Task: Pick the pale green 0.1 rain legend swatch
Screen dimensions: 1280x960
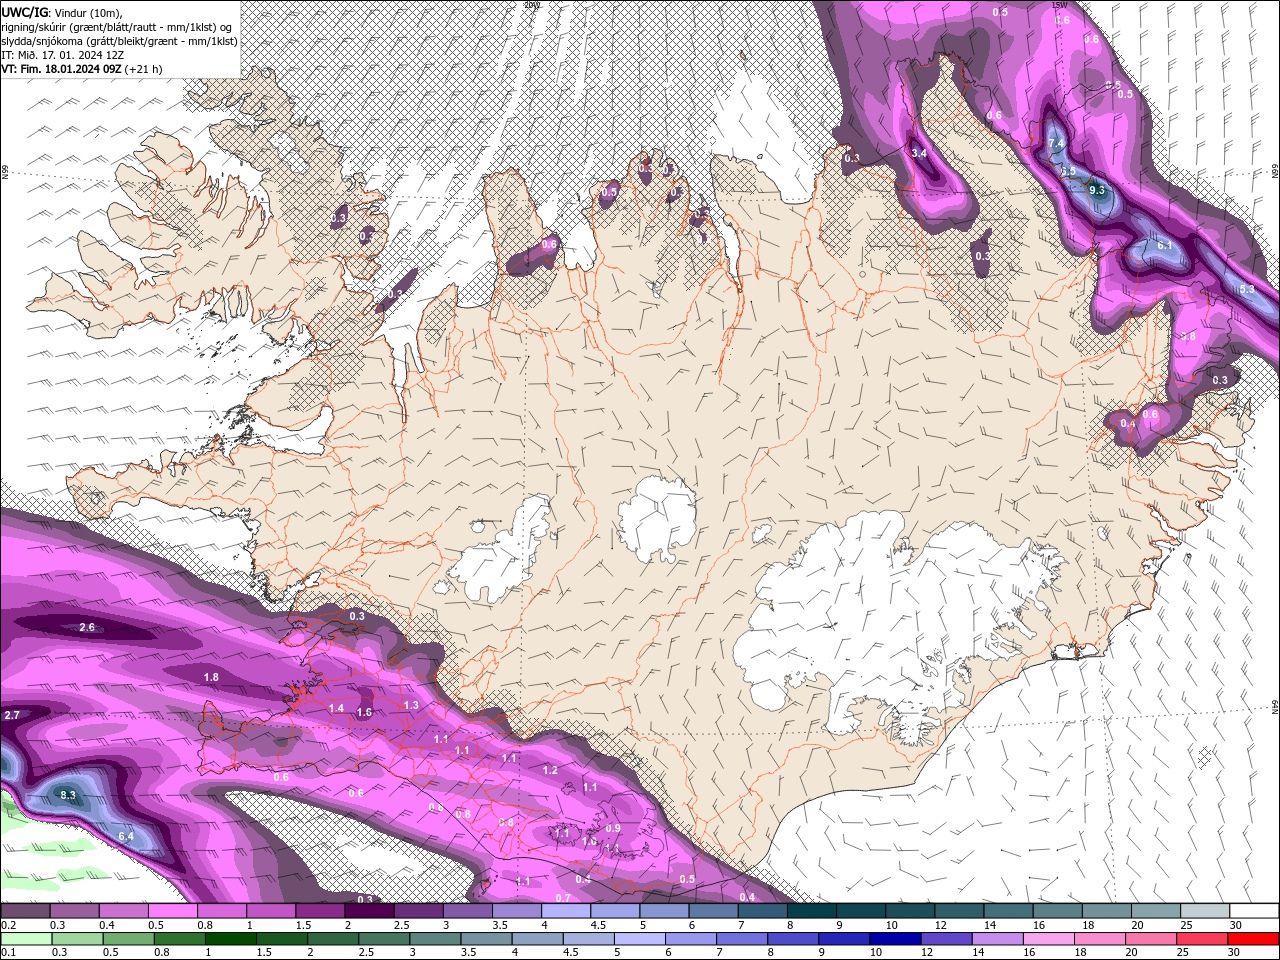Action: pos(26,939)
